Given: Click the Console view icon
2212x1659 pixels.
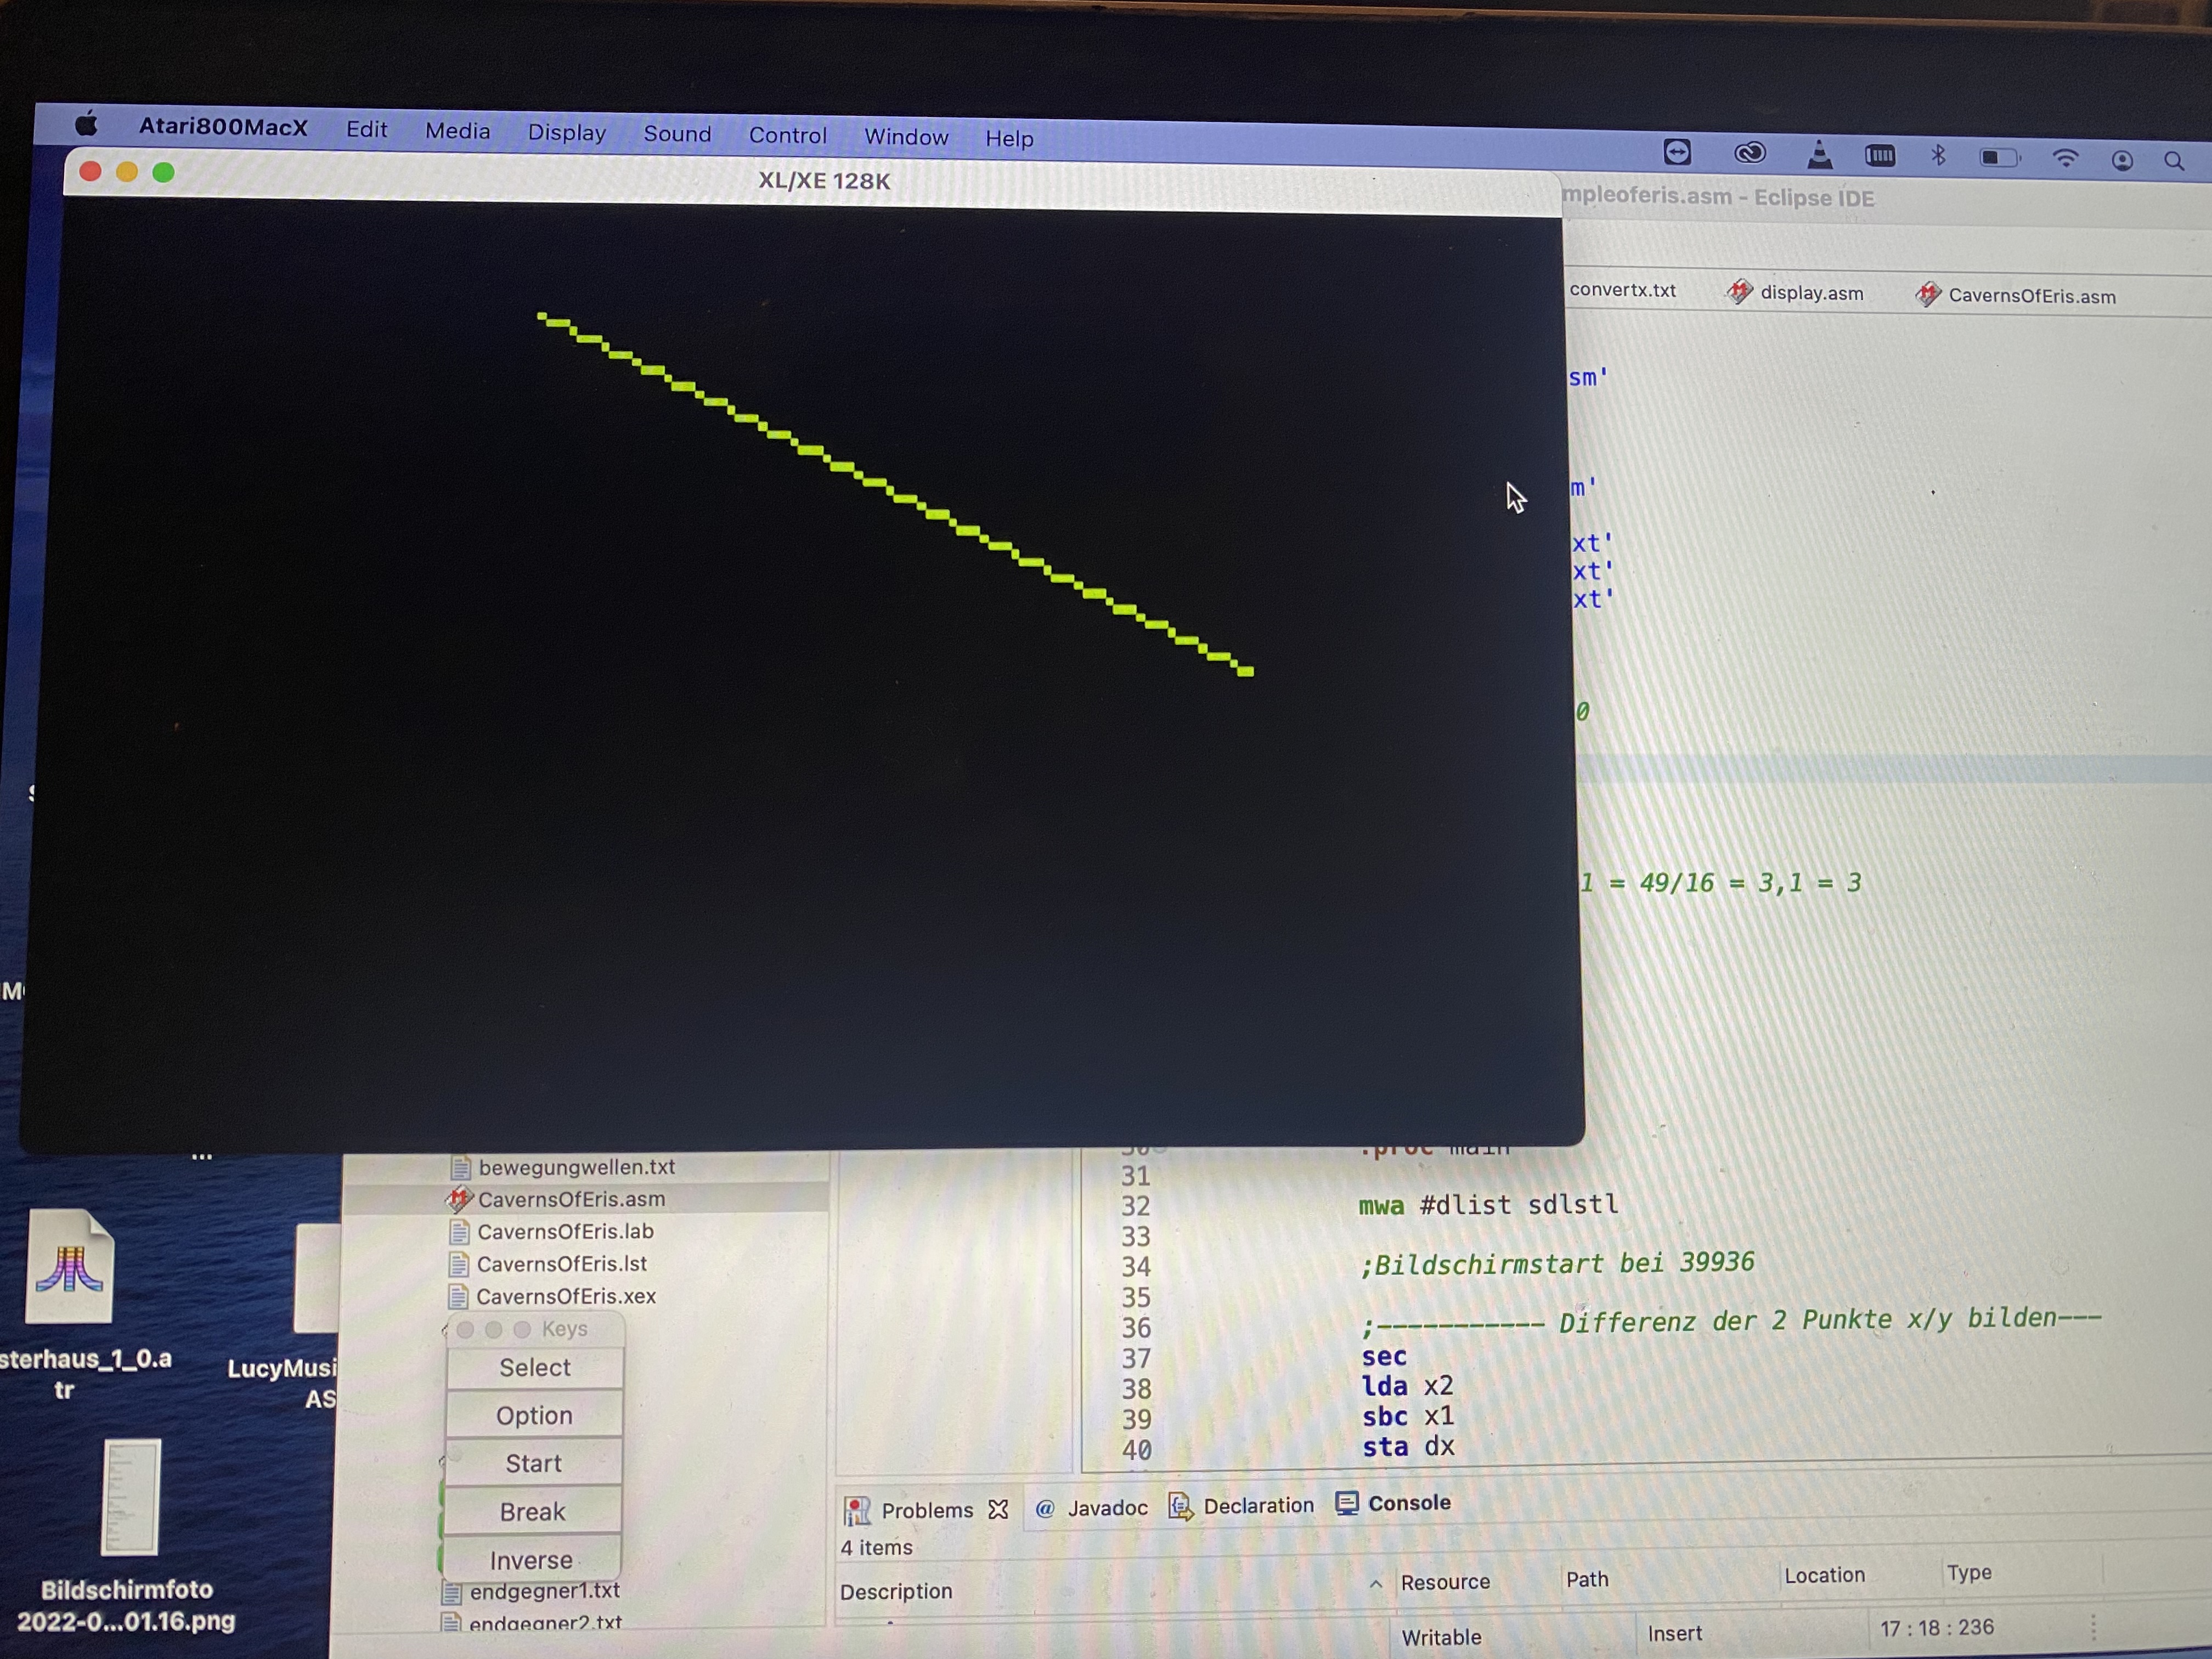Looking at the screenshot, I should pos(1347,1503).
